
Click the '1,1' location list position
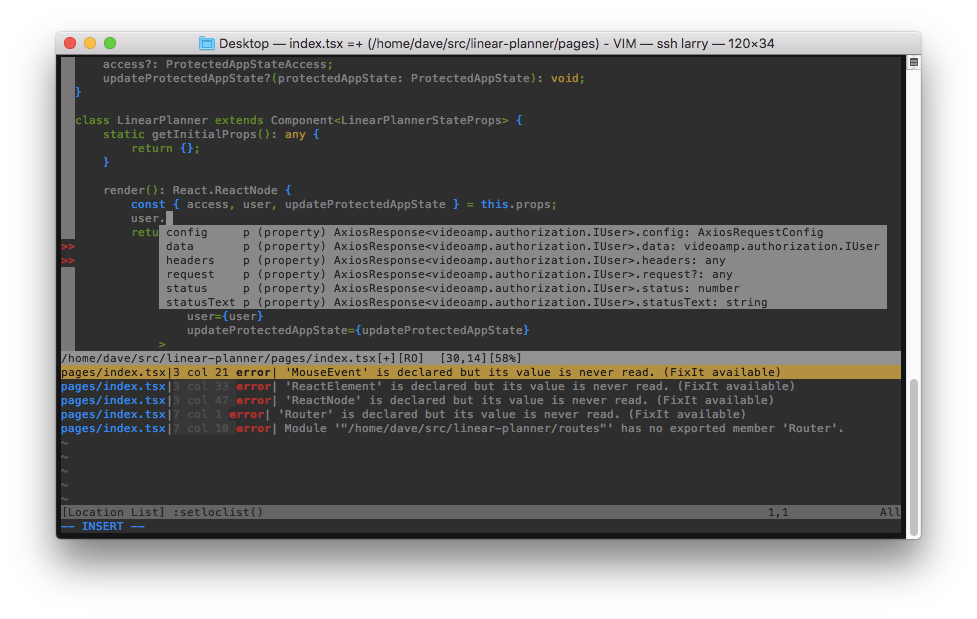point(778,512)
